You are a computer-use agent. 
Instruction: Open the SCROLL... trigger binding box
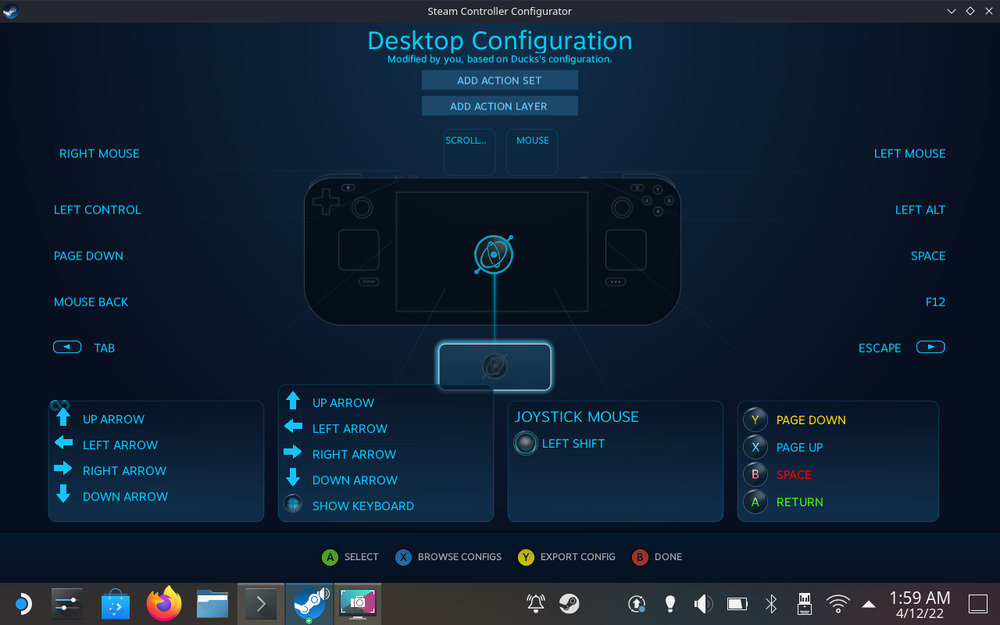click(x=469, y=152)
